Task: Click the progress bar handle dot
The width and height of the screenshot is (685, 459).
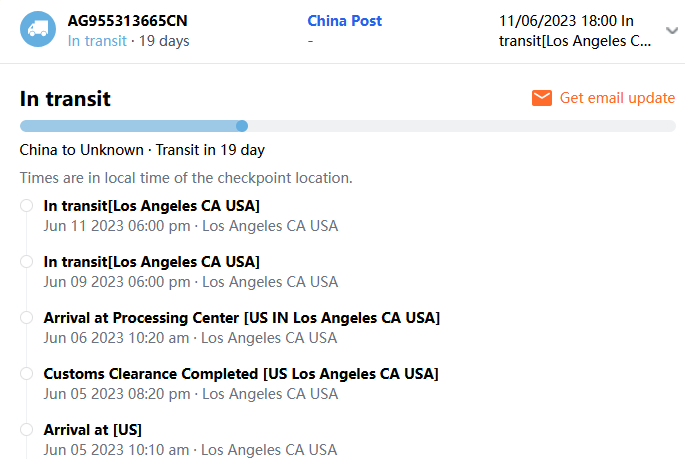Action: (x=242, y=126)
